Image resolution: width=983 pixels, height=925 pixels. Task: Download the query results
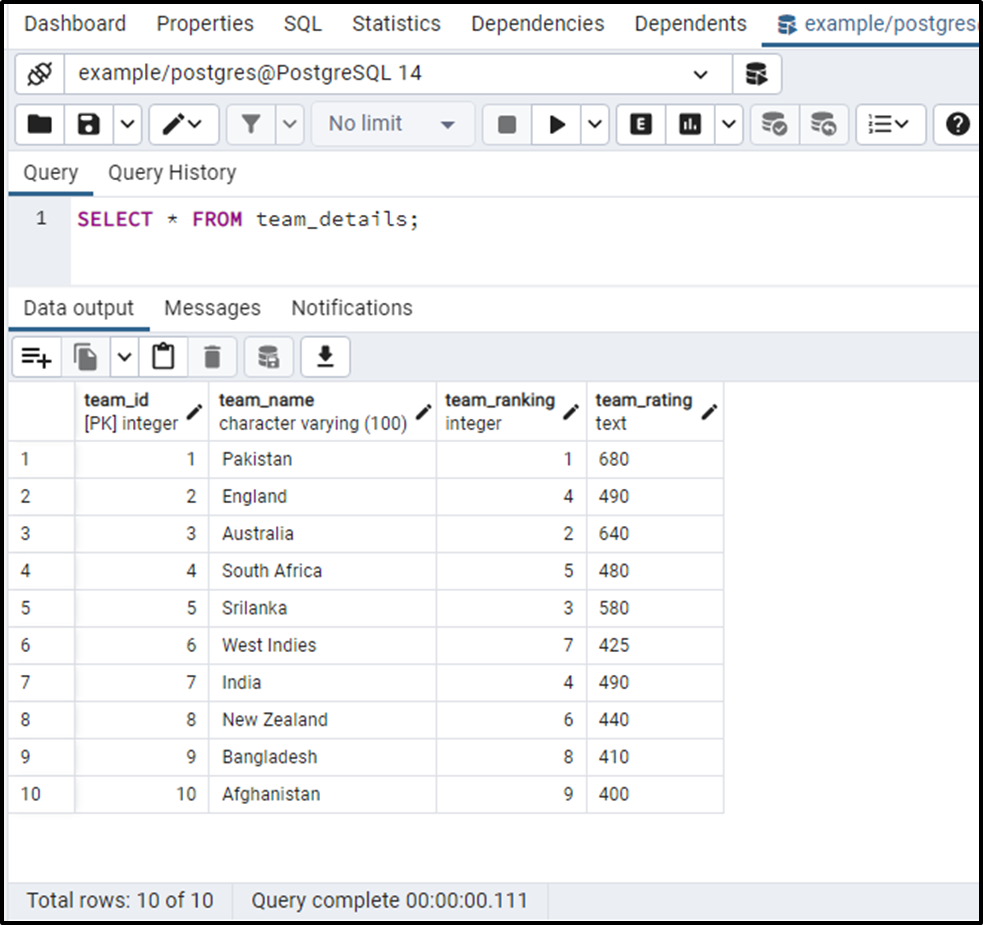(325, 356)
